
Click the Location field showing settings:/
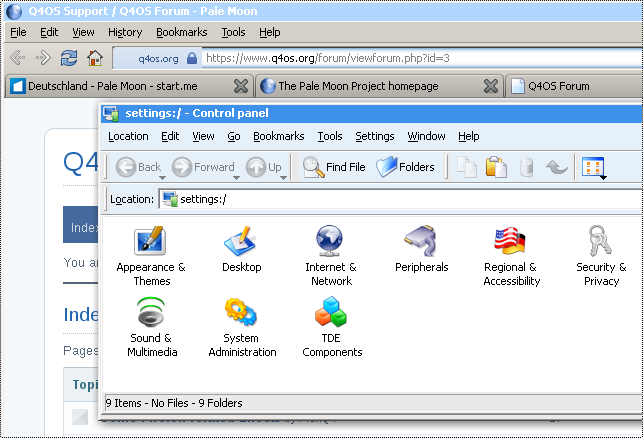400,199
